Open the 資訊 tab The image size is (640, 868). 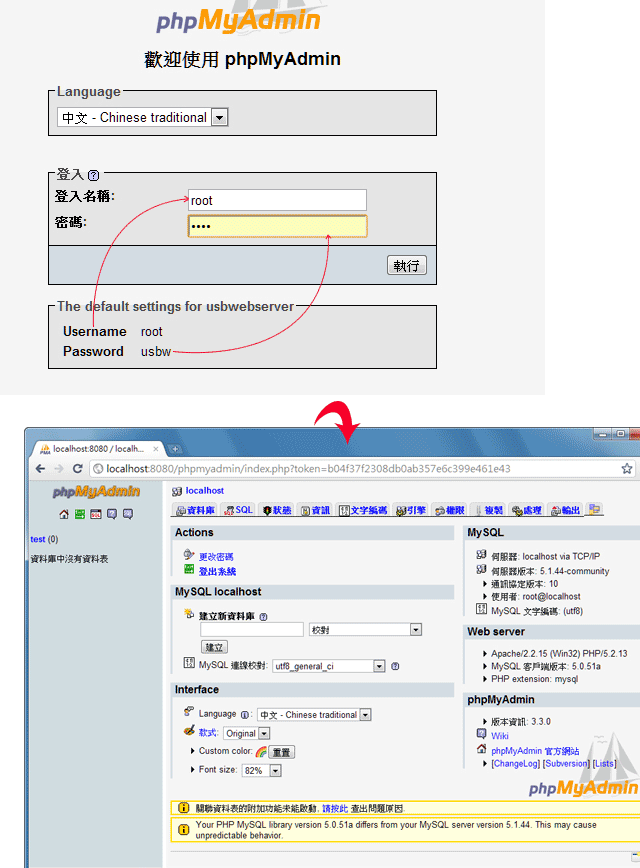[315, 510]
